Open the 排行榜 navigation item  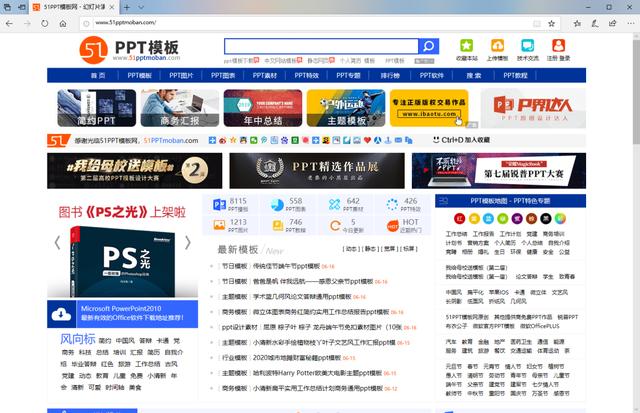390,75
